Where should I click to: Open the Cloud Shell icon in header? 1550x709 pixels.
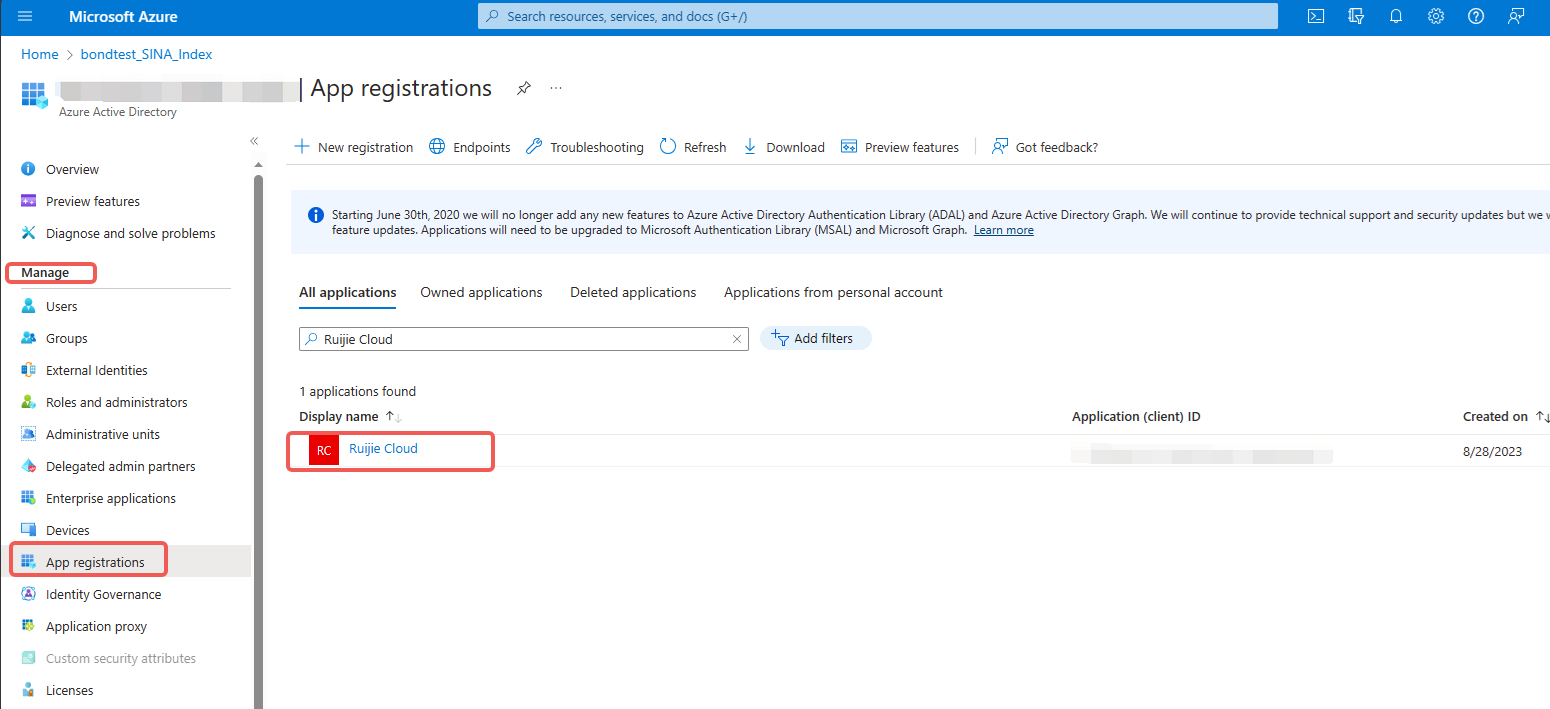point(1317,16)
